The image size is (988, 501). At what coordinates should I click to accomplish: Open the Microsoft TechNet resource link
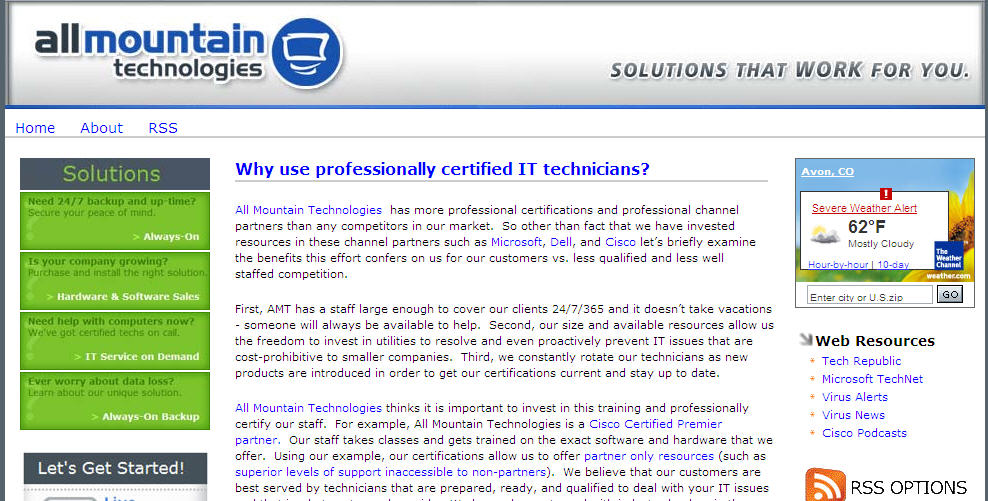pyautogui.click(x=872, y=379)
